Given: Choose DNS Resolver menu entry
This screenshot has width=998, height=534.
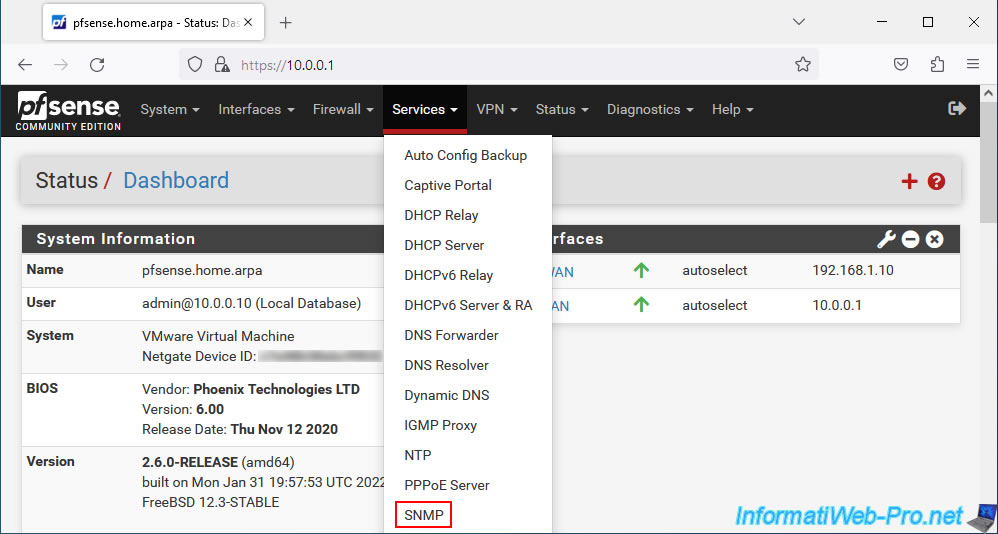Looking at the screenshot, I should 446,365.
